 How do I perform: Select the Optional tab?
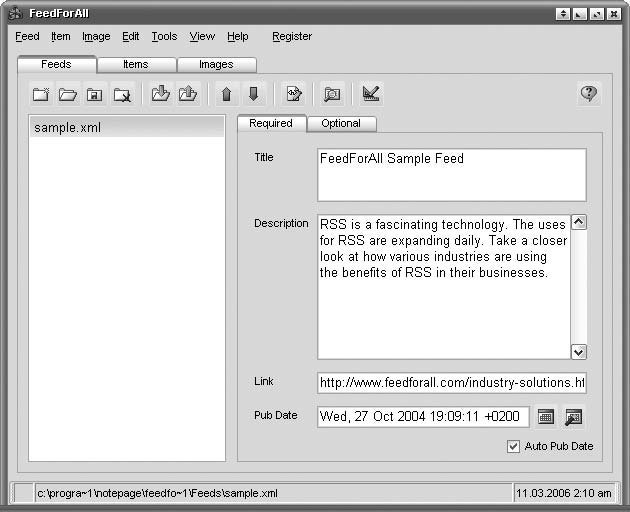coord(341,124)
